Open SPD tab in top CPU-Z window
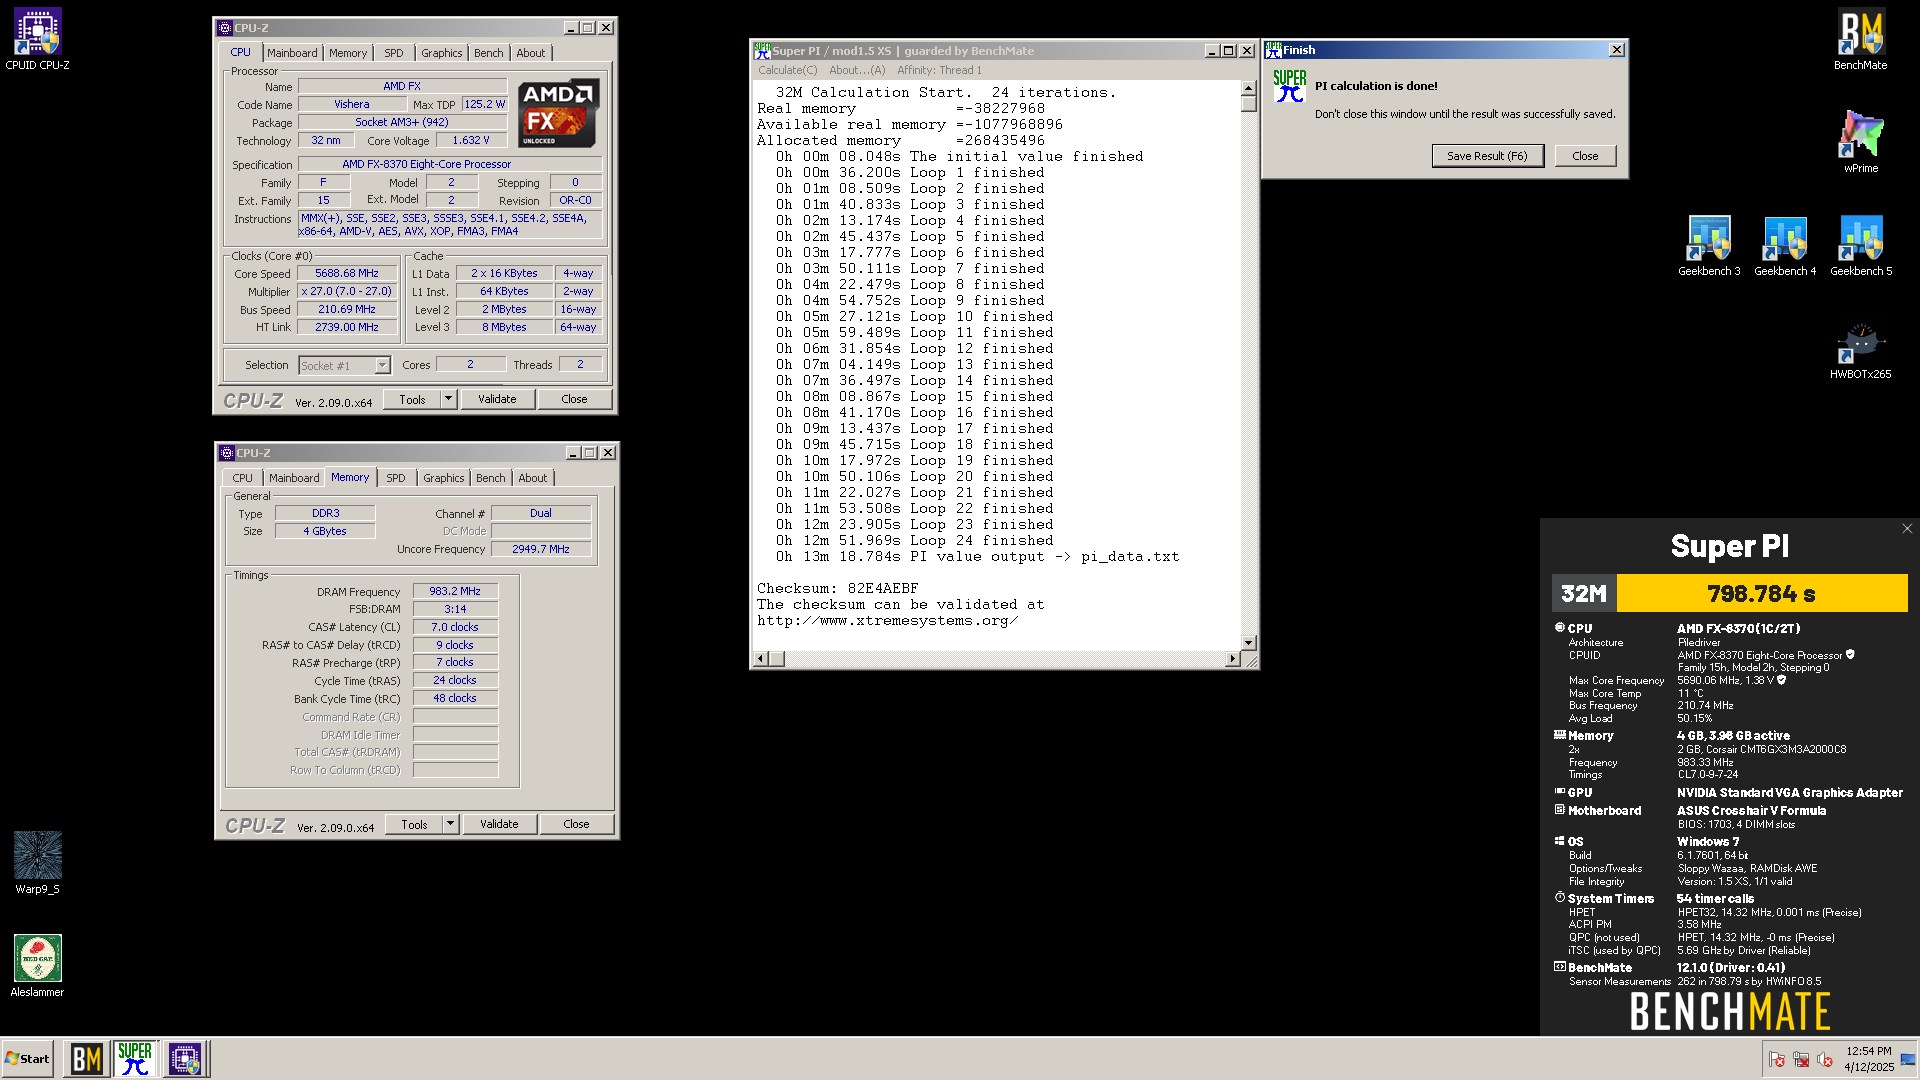The width and height of the screenshot is (1920, 1080). 394,53
